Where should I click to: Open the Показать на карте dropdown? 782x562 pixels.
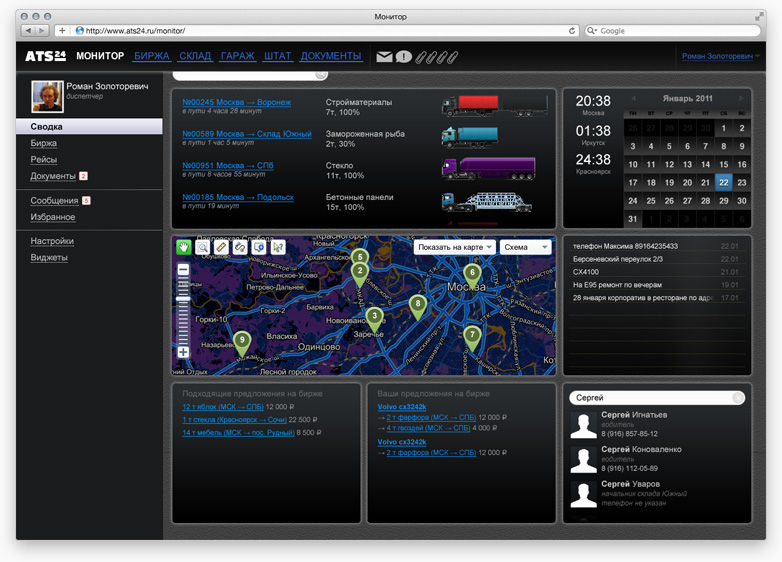[x=454, y=247]
